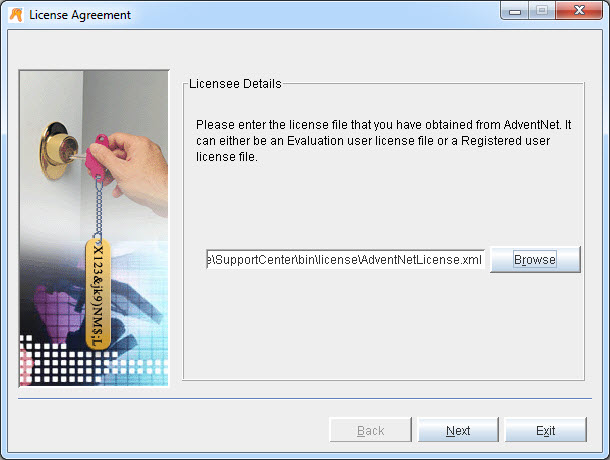The width and height of the screenshot is (610, 460).
Task: Select the pink key in the hand
Action: tap(96, 156)
